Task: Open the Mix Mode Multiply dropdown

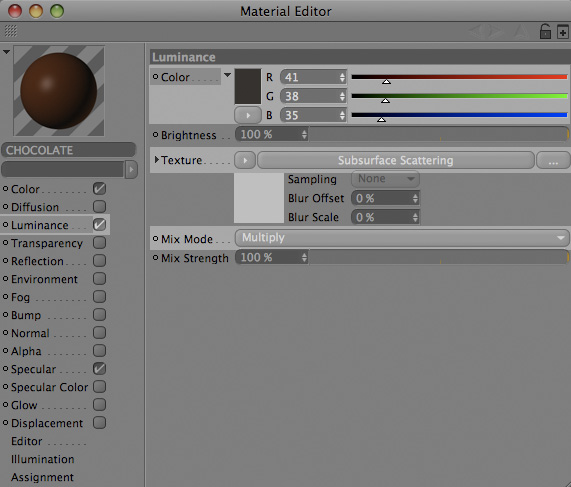Action: [402, 238]
